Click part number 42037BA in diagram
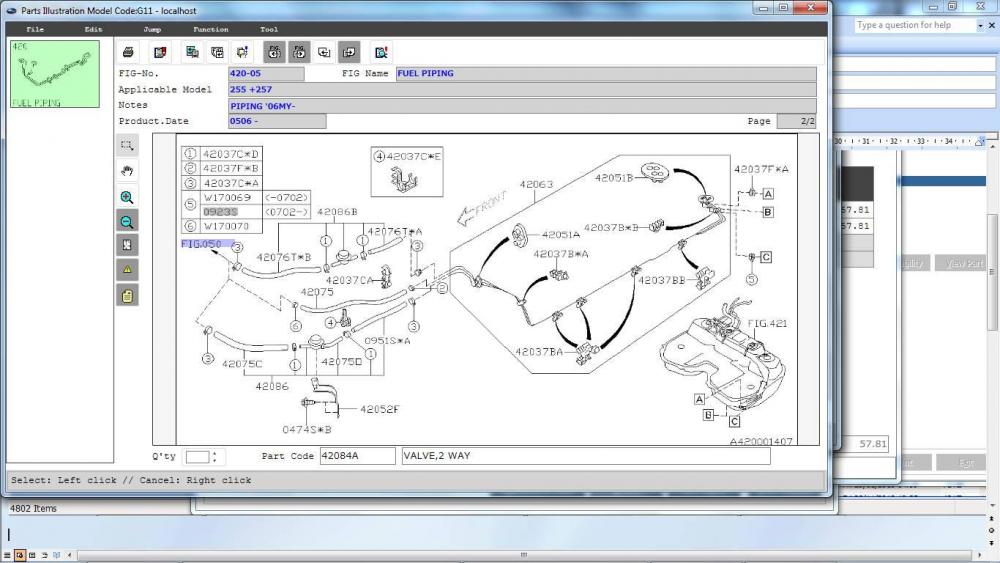Screen dimensions: 1000x563 tap(539, 351)
